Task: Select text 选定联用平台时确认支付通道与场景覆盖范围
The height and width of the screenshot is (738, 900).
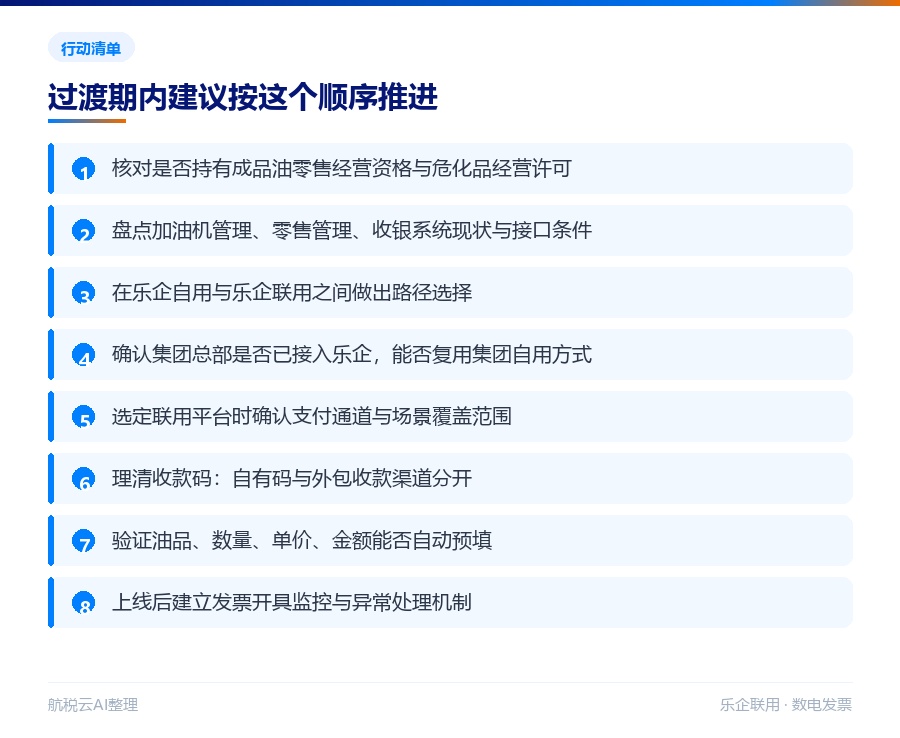Action: pyautogui.click(x=312, y=417)
